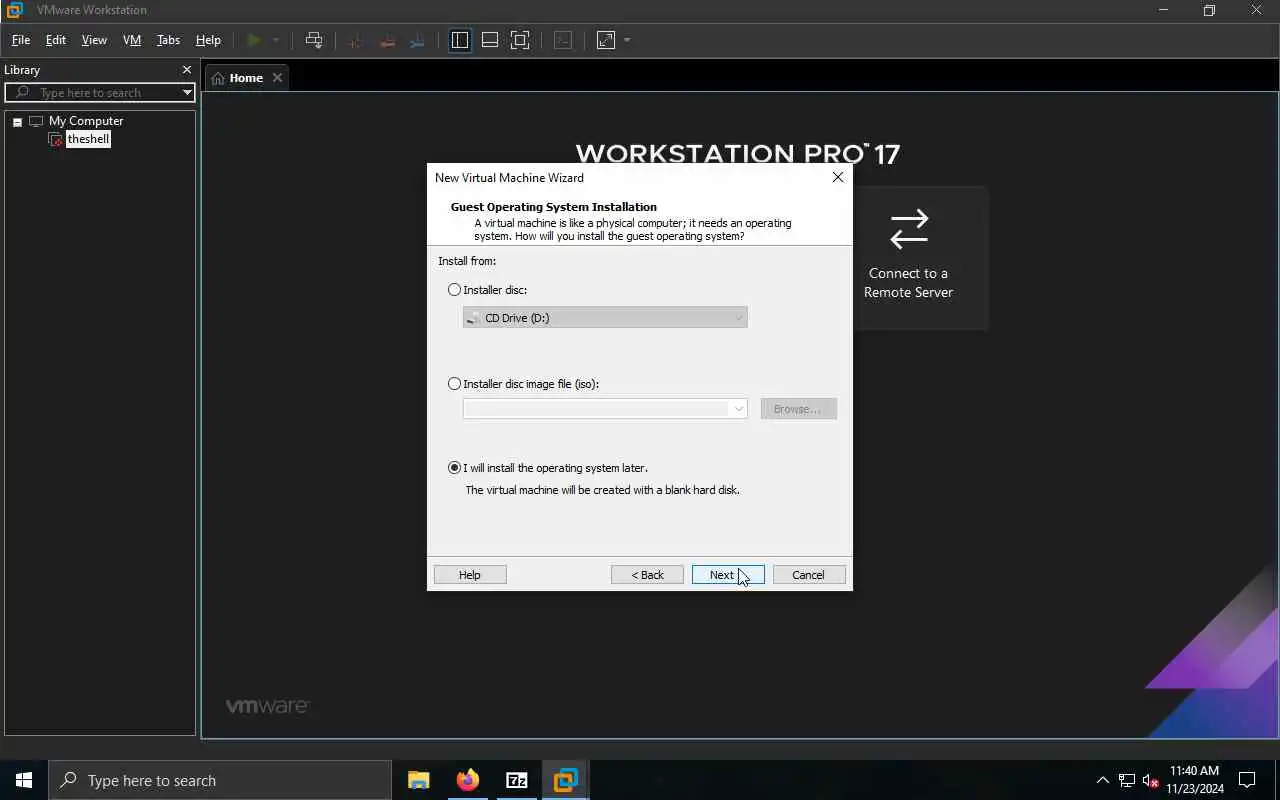Click the VMware Workstation taskbar icon

(565, 780)
